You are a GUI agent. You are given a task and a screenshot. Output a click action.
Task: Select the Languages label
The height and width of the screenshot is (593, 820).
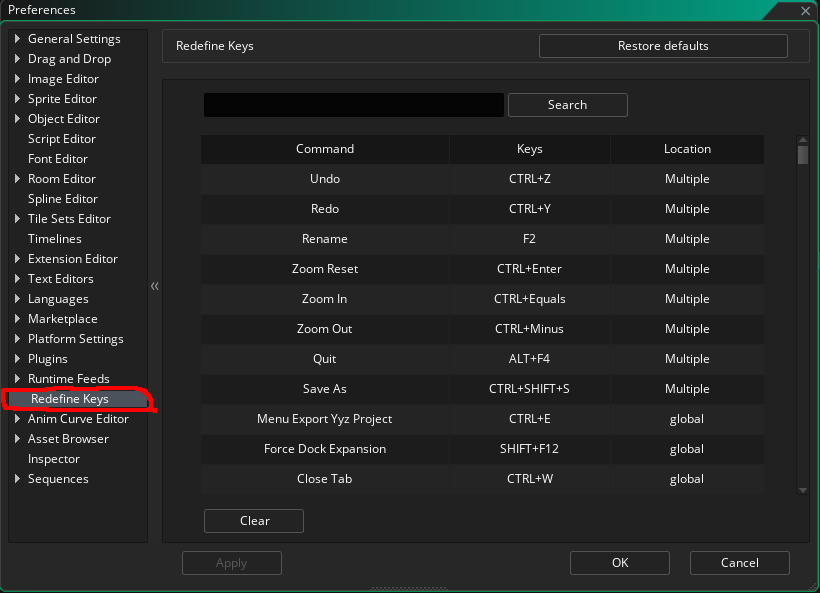coord(58,299)
